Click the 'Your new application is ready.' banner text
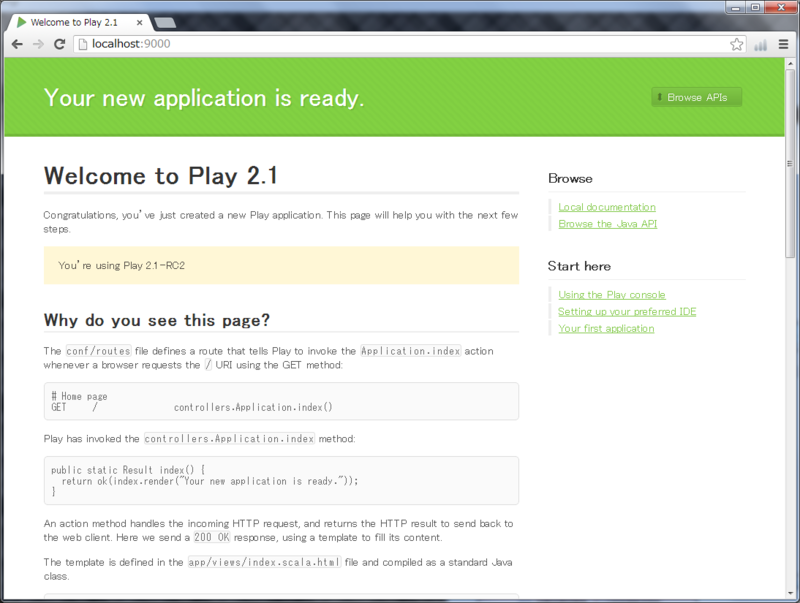800x603 pixels. tap(204, 98)
